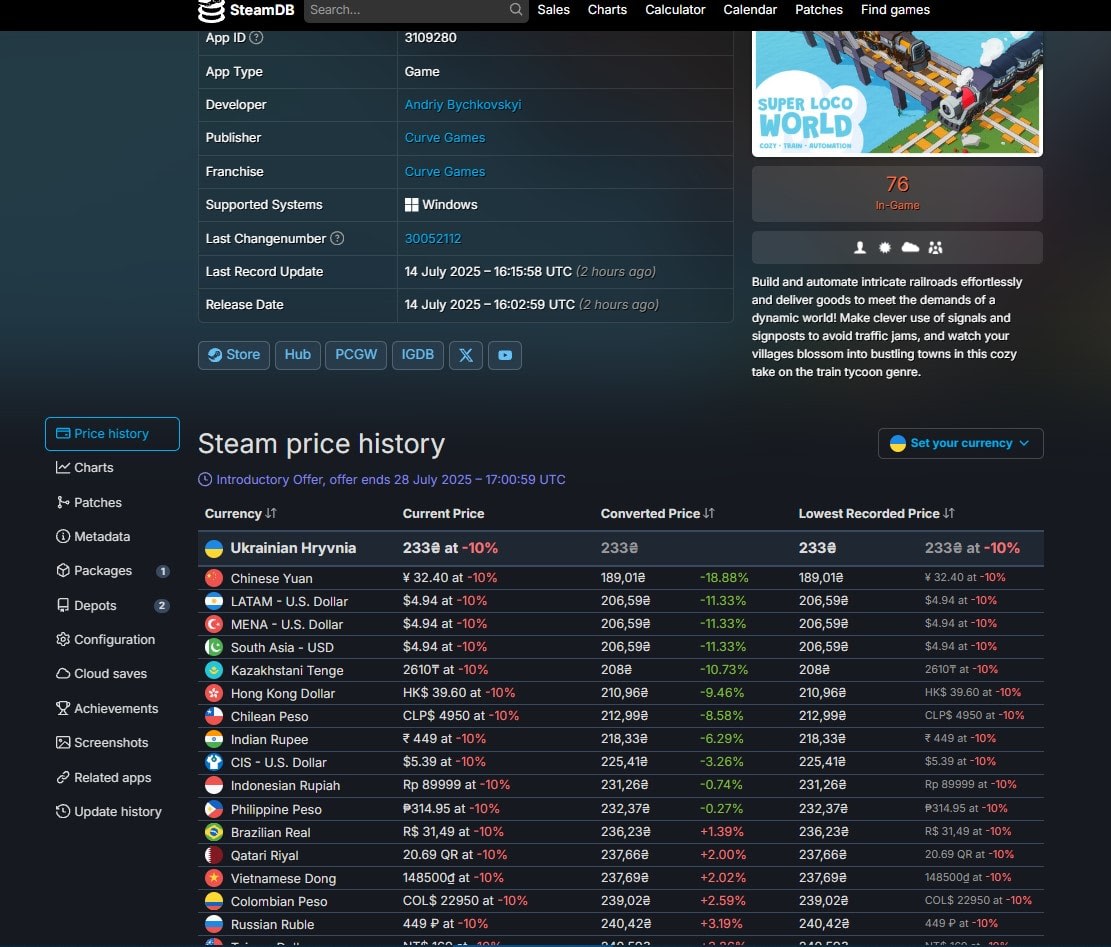
Task: Click the SteamDB logo
Action: [245, 10]
